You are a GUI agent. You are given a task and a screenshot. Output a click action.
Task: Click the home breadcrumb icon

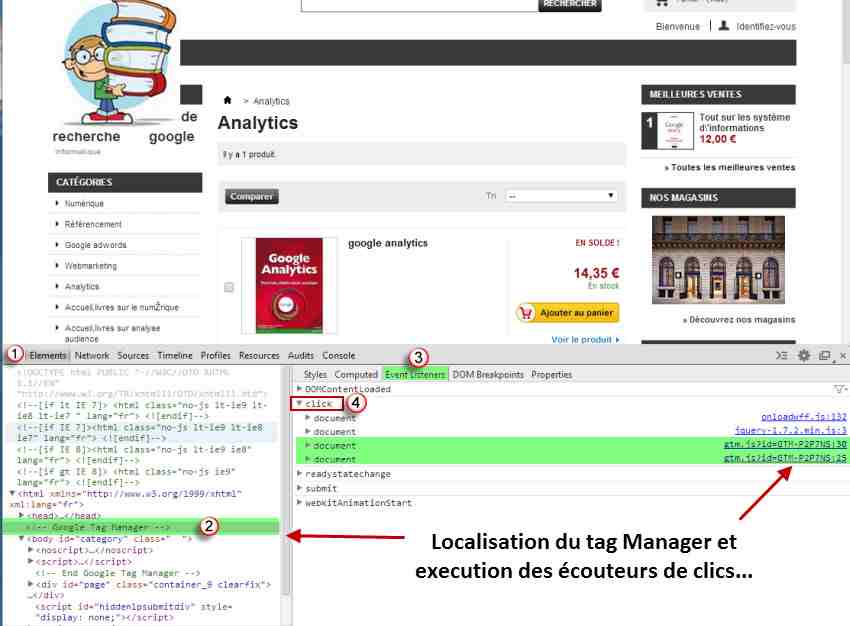click(228, 100)
